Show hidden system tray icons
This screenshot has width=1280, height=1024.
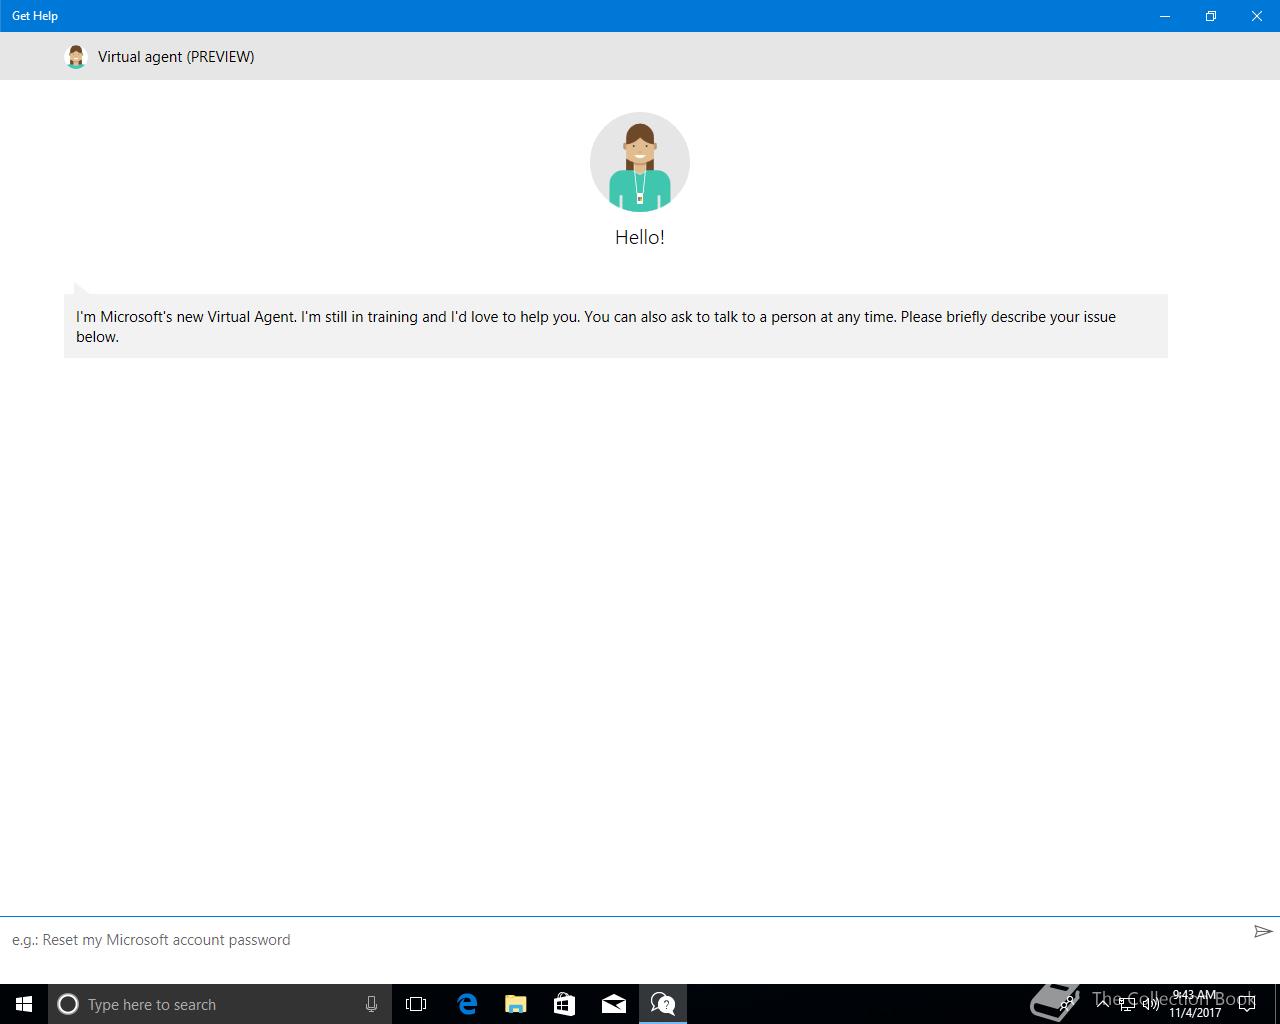pos(1104,1004)
